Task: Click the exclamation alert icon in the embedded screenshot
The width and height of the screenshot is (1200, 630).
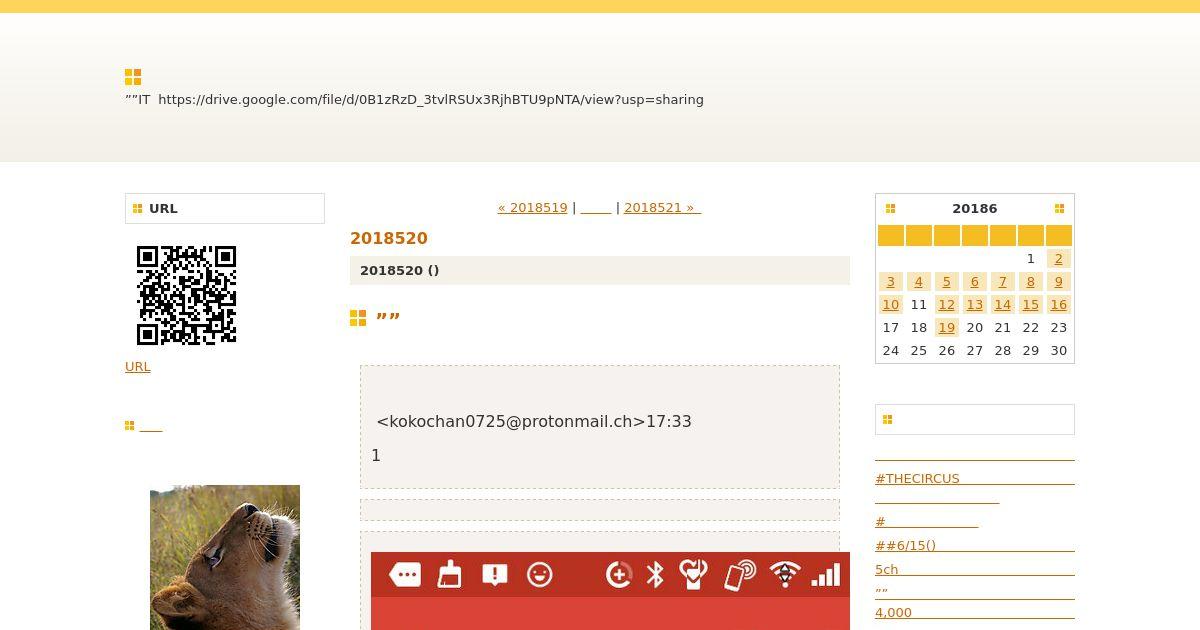Action: tap(495, 575)
